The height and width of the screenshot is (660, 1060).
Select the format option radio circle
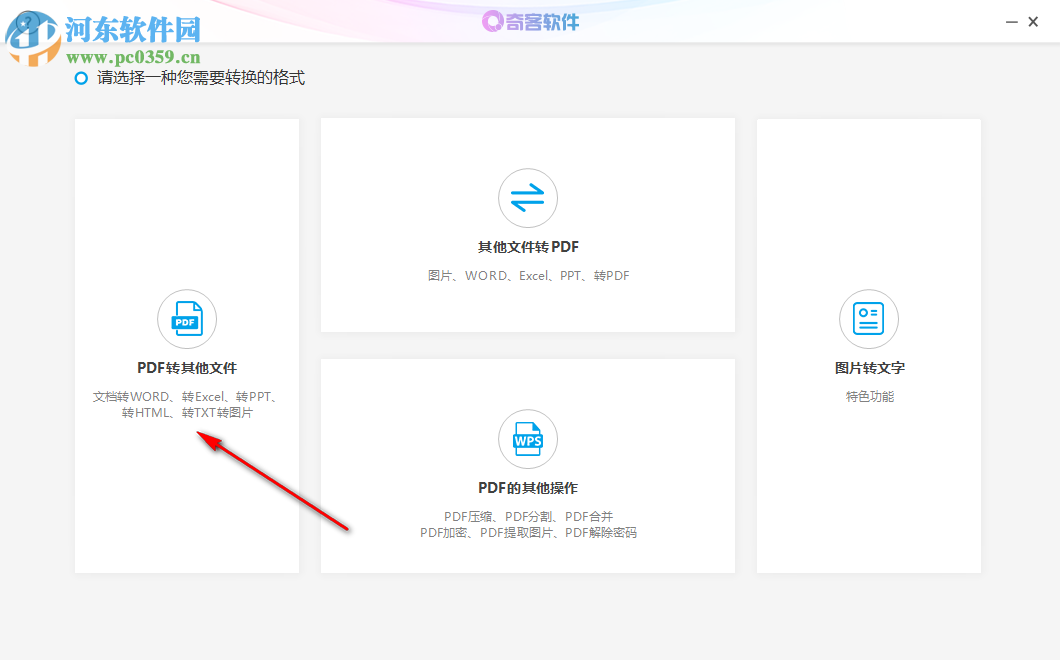coord(81,78)
